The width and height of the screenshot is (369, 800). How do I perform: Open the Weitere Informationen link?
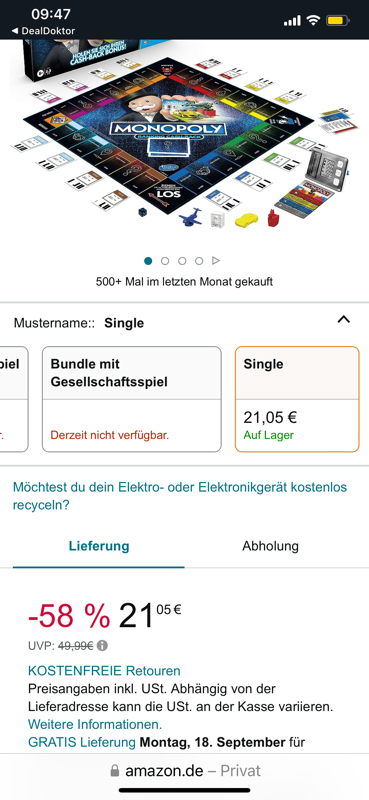(95, 724)
